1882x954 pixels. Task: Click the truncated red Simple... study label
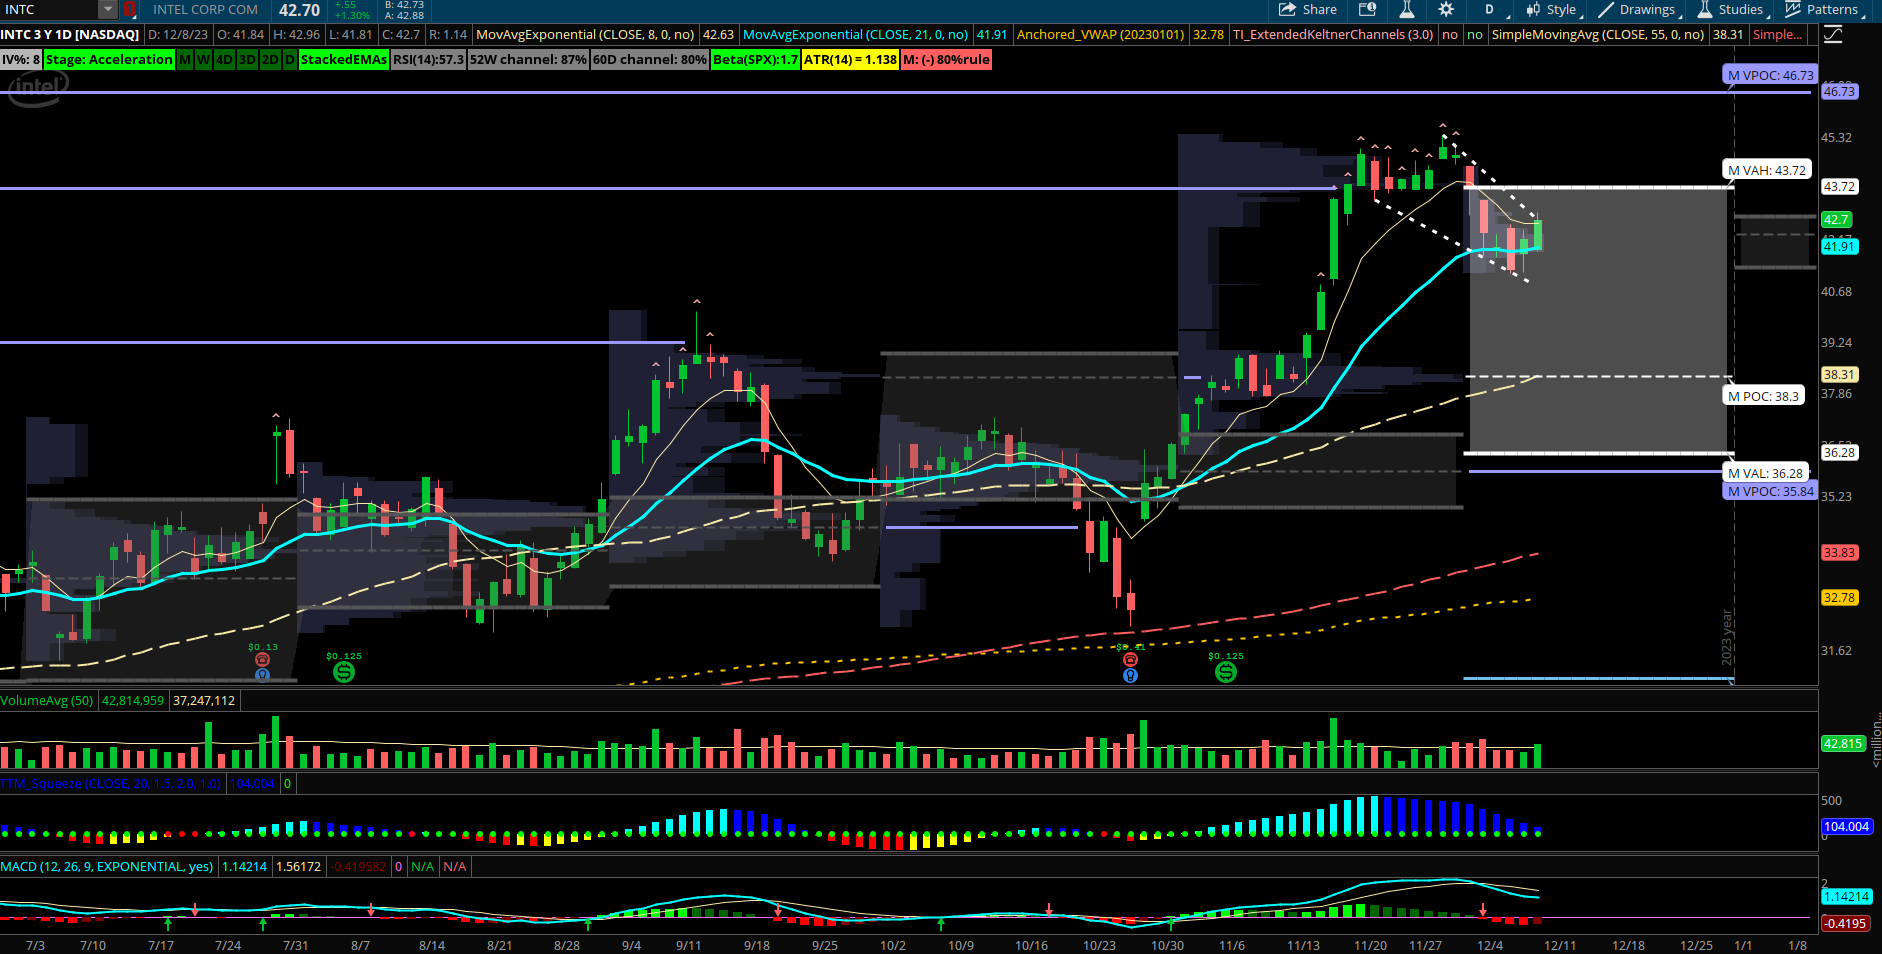pyautogui.click(x=1778, y=34)
